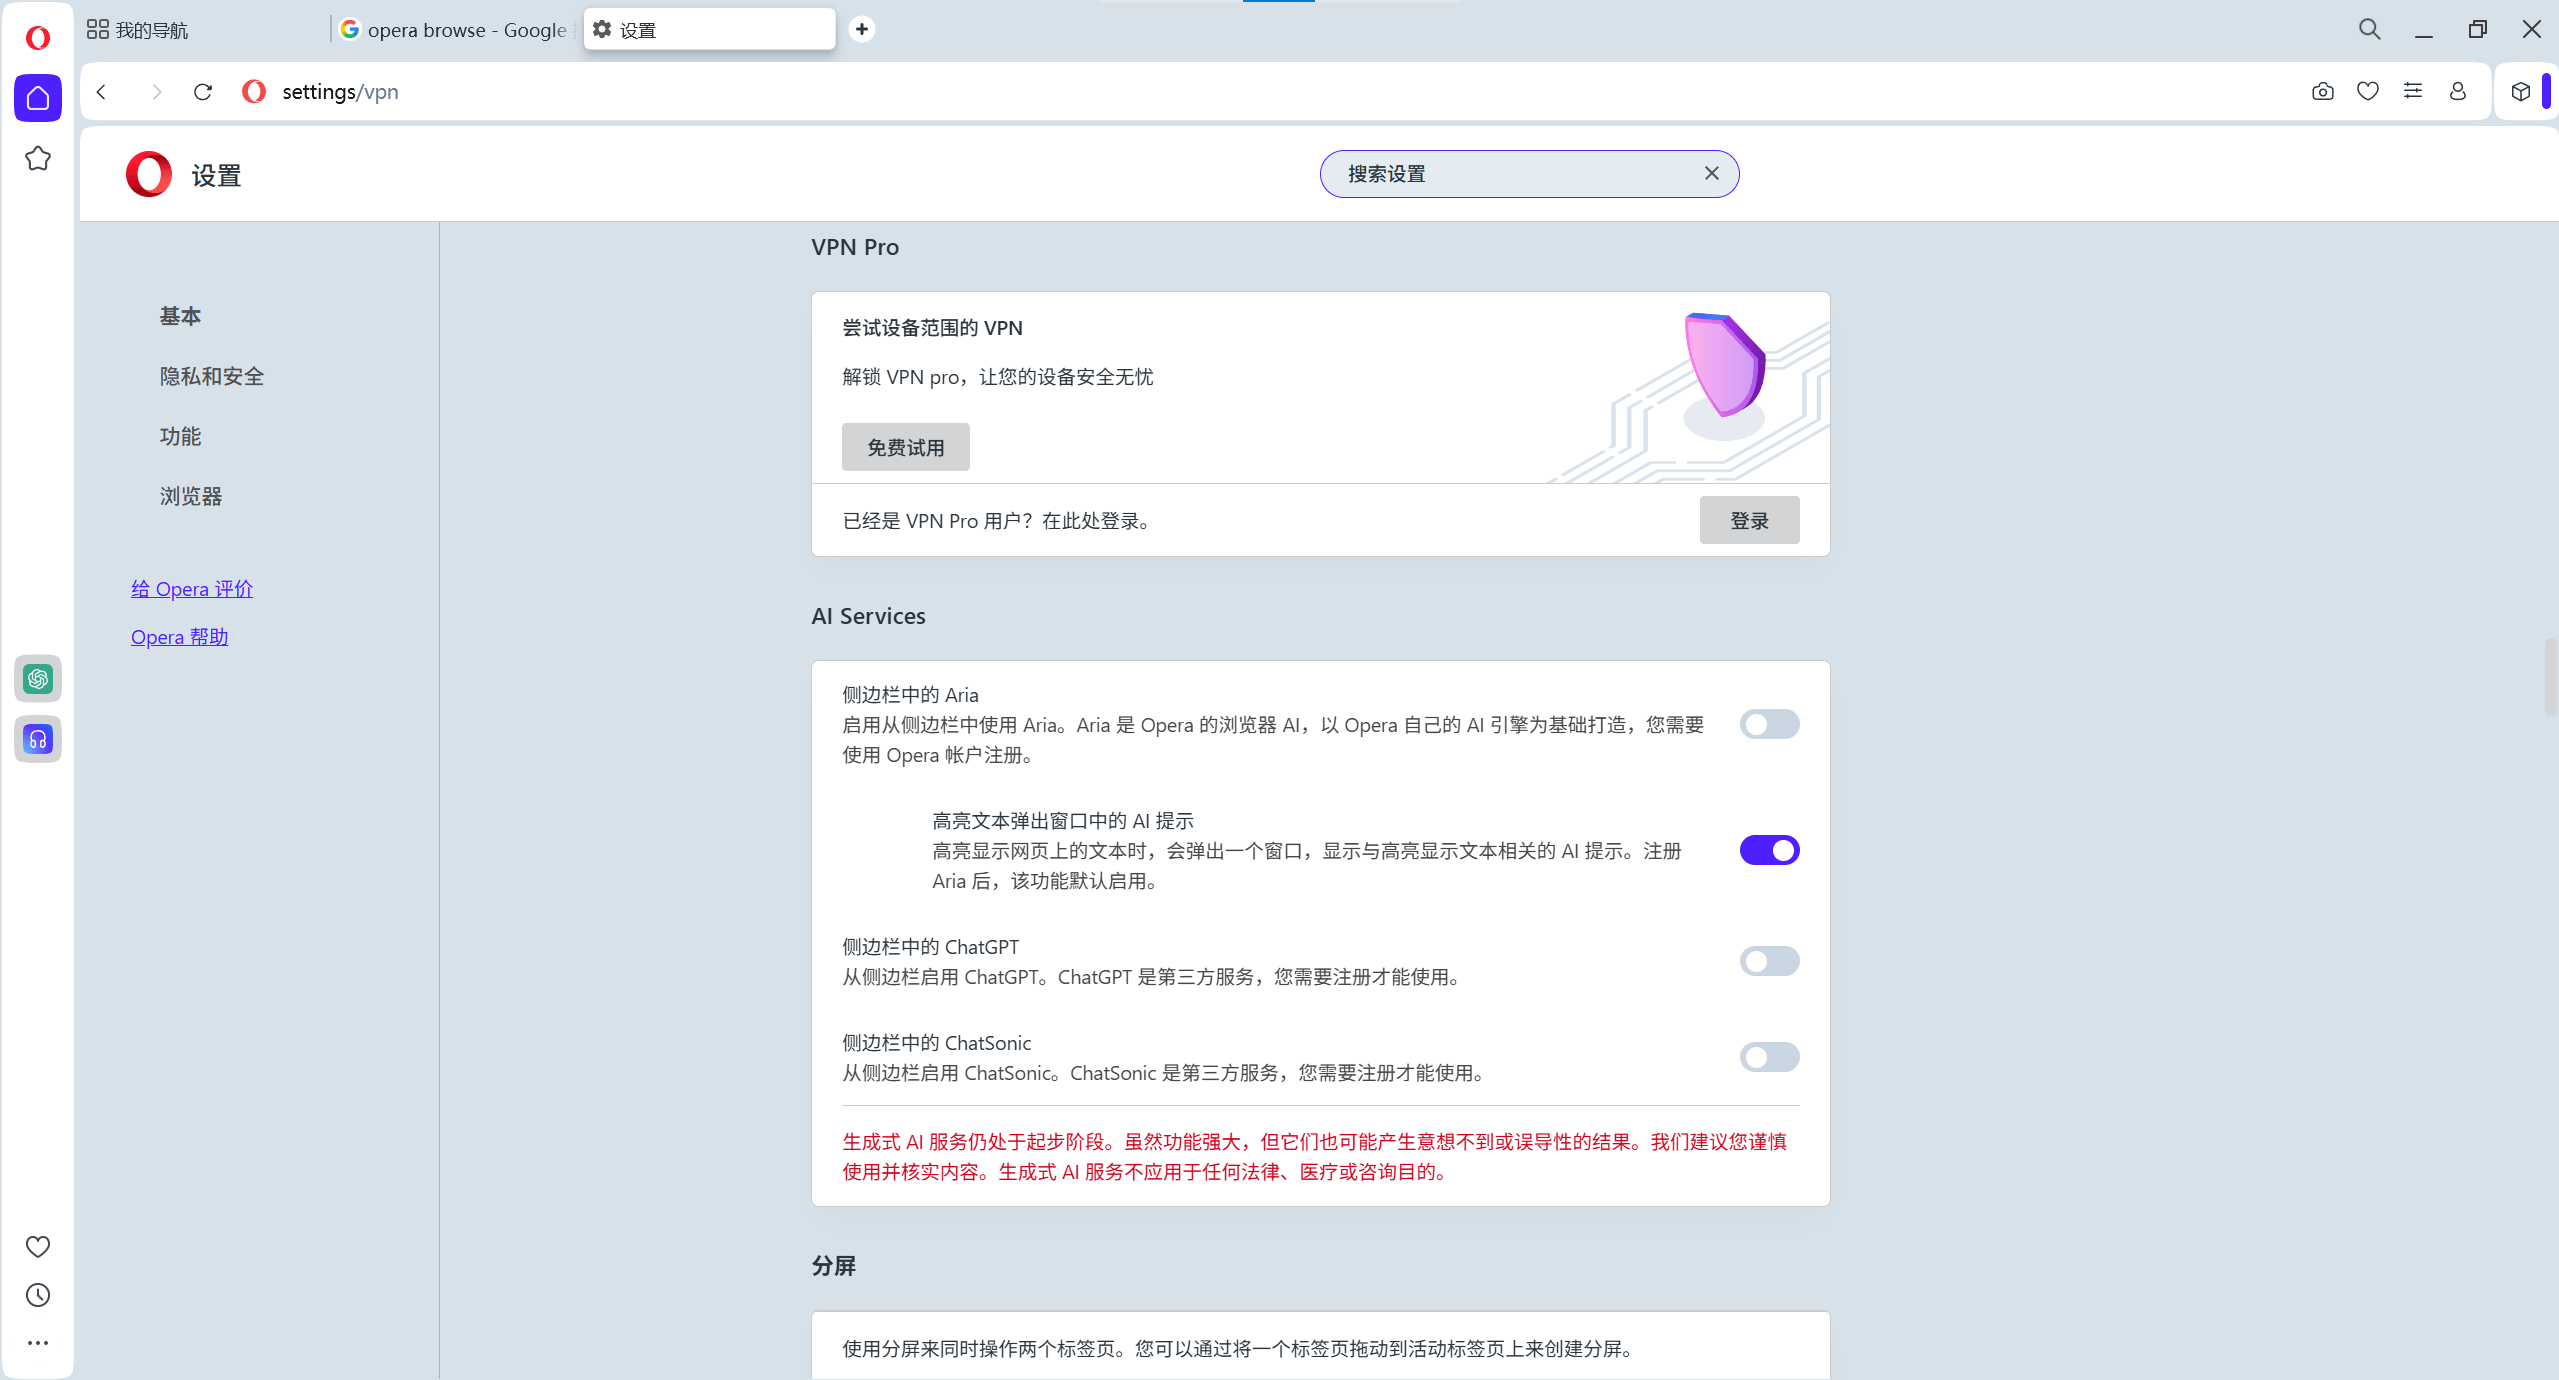Select 隐私和安全 settings category
Screen dimensions: 2559x1380
click(x=212, y=376)
